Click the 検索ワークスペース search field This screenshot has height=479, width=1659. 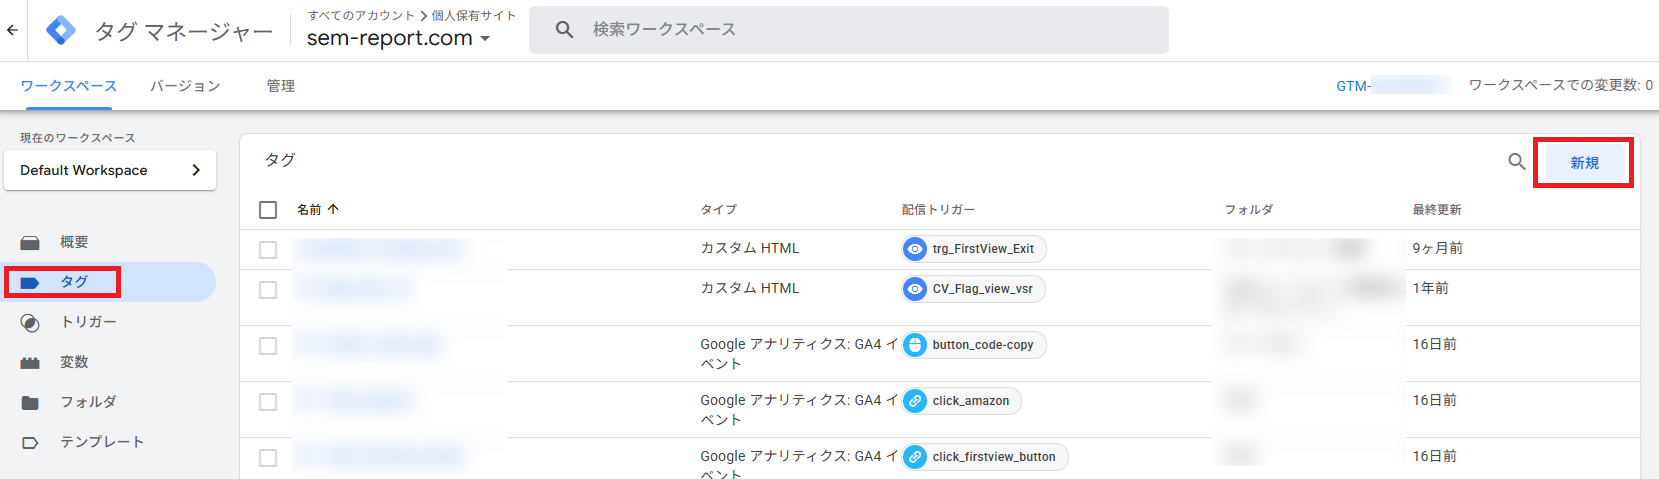[x=848, y=30]
